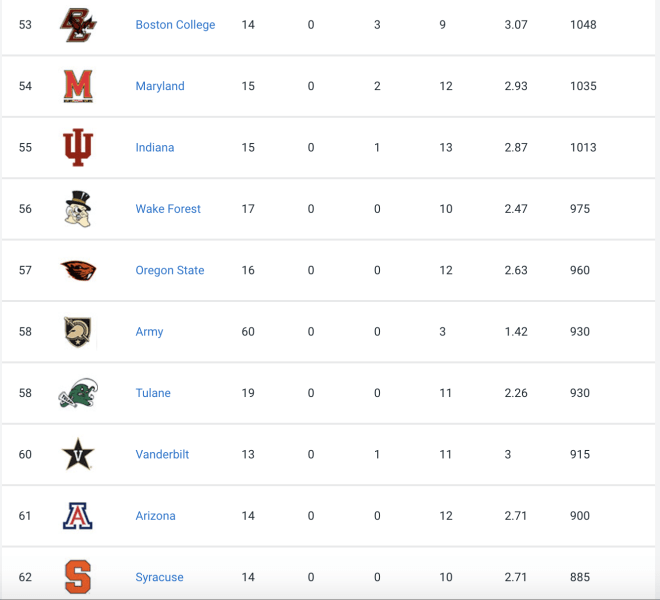Follow the Arizona team link

[x=155, y=516]
